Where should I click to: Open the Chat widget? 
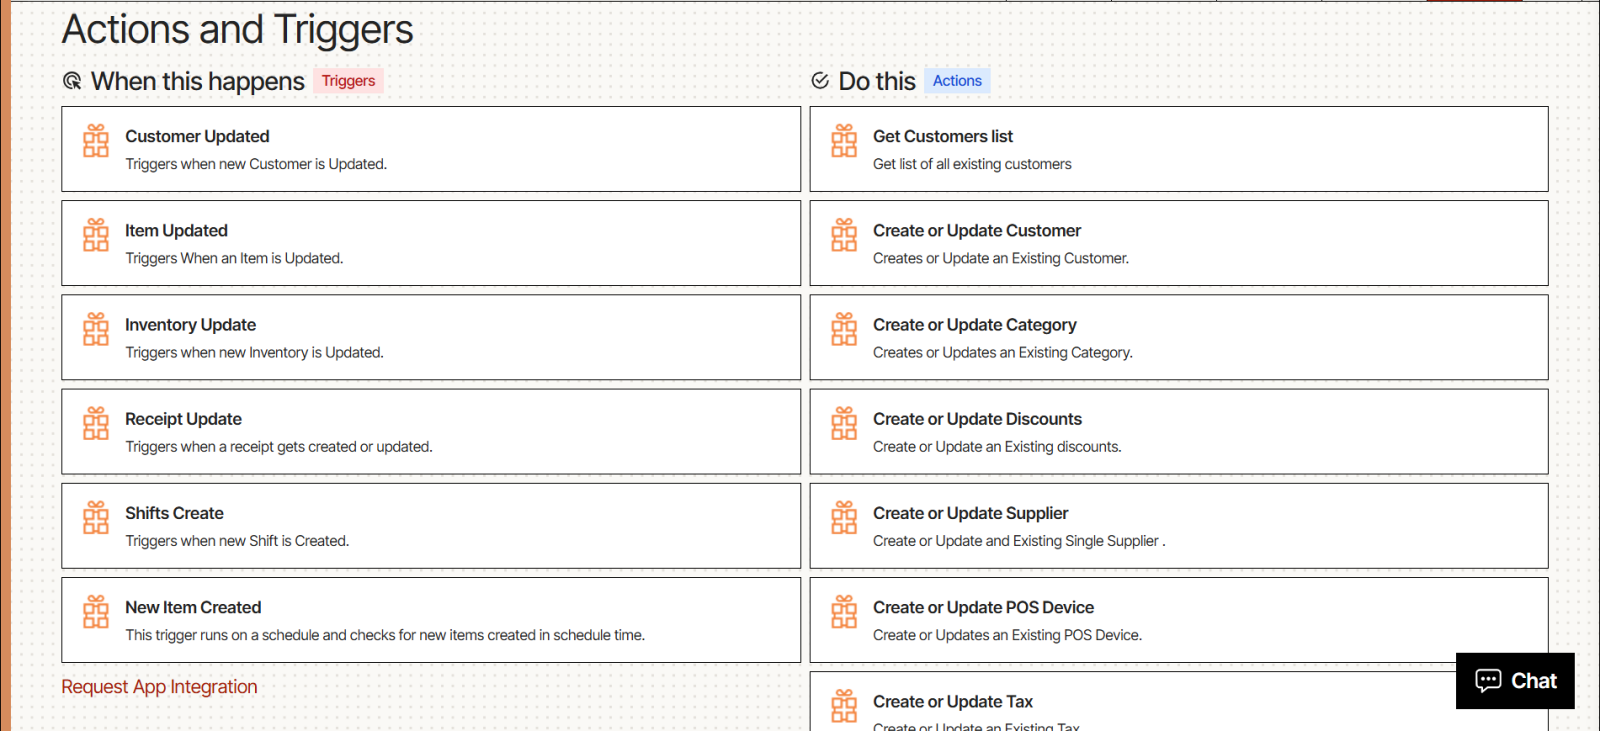(x=1515, y=681)
